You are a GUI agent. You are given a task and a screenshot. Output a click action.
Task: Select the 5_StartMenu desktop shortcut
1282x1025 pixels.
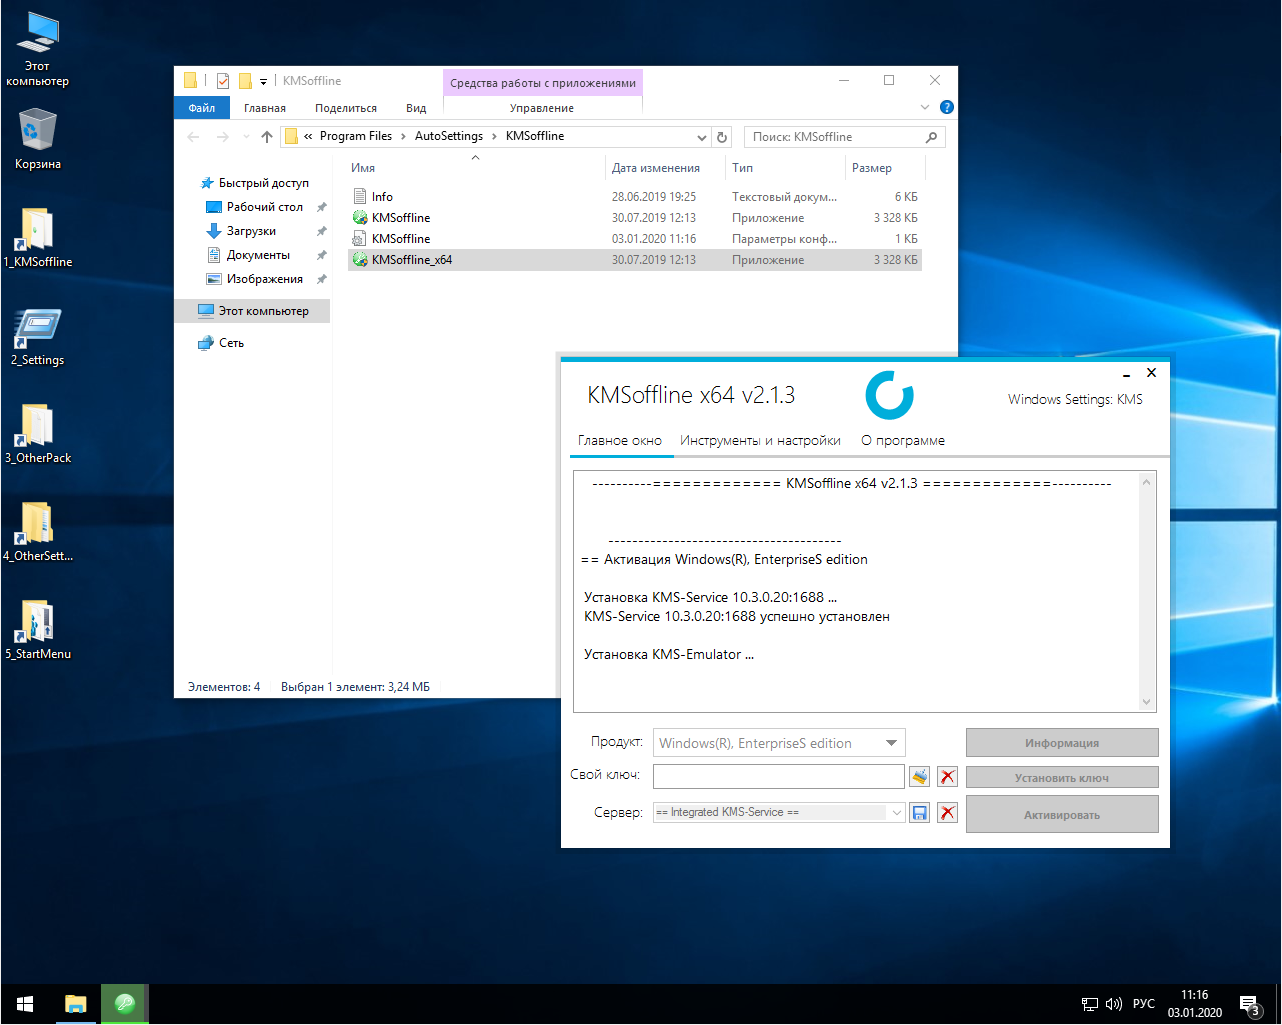click(37, 629)
